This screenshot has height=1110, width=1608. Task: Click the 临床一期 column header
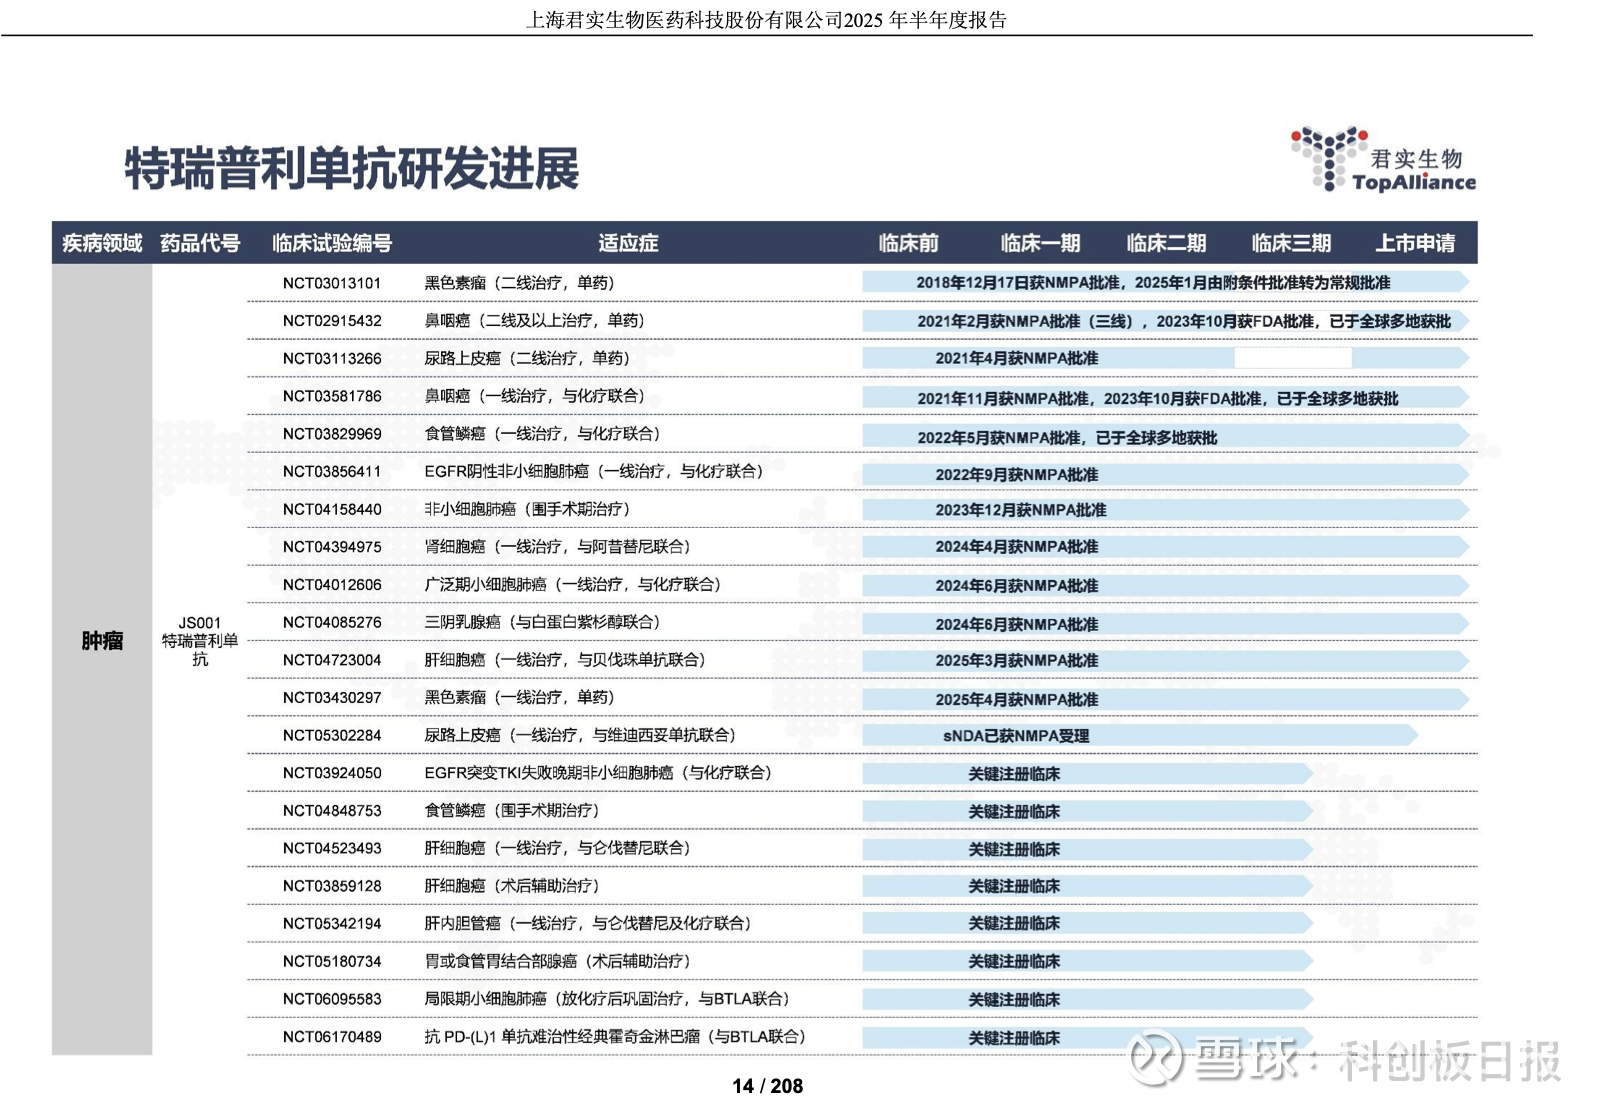(x=1040, y=243)
